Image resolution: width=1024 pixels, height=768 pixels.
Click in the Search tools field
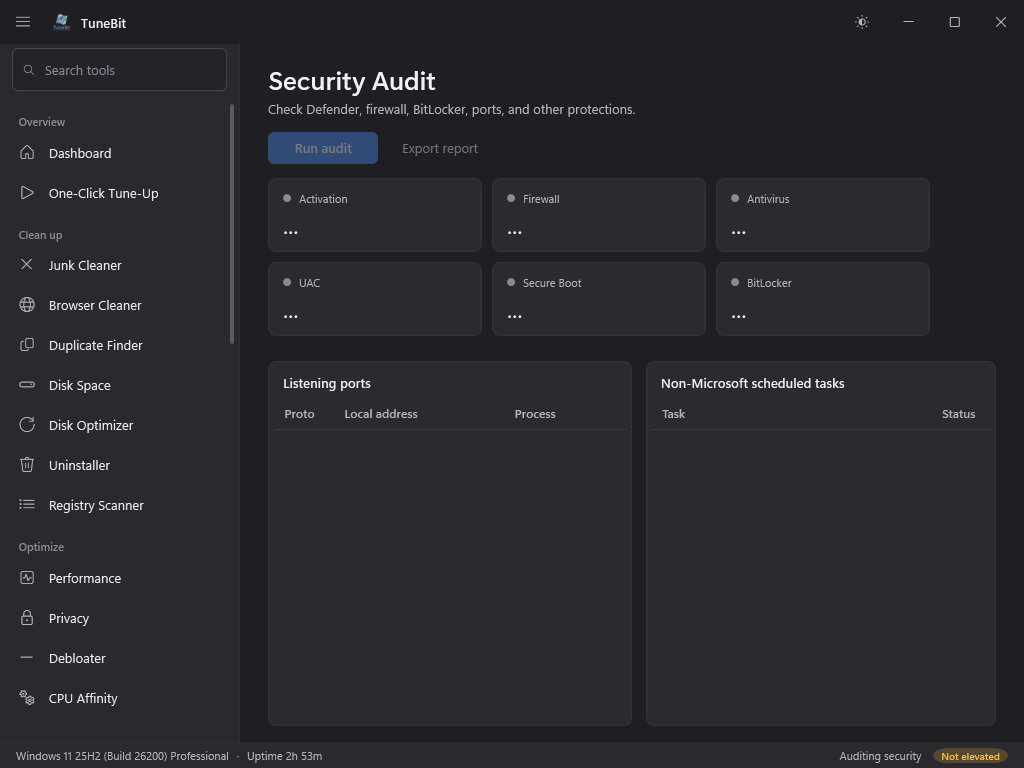(120, 70)
